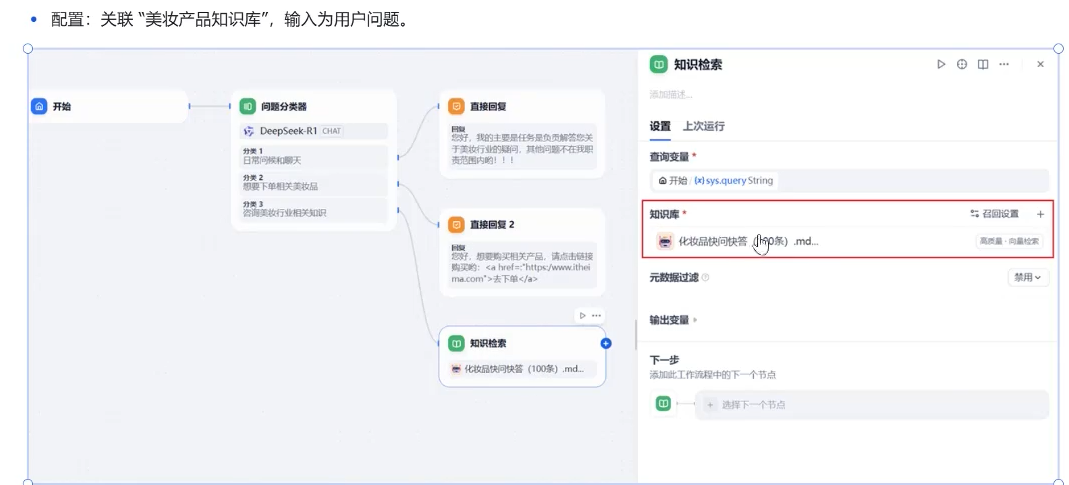The height and width of the screenshot is (485, 1069).
Task: Open help docs book icon in panel header
Action: pyautogui.click(x=983, y=64)
